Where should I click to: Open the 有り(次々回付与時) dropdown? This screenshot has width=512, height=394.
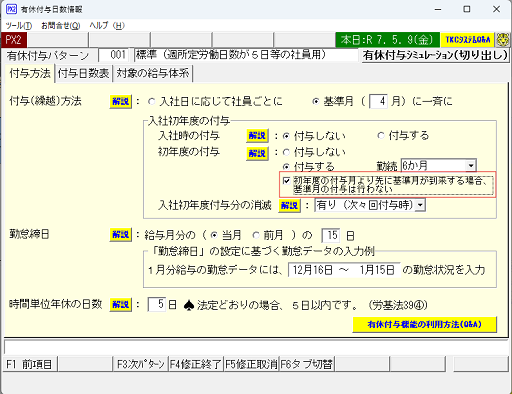[420, 205]
